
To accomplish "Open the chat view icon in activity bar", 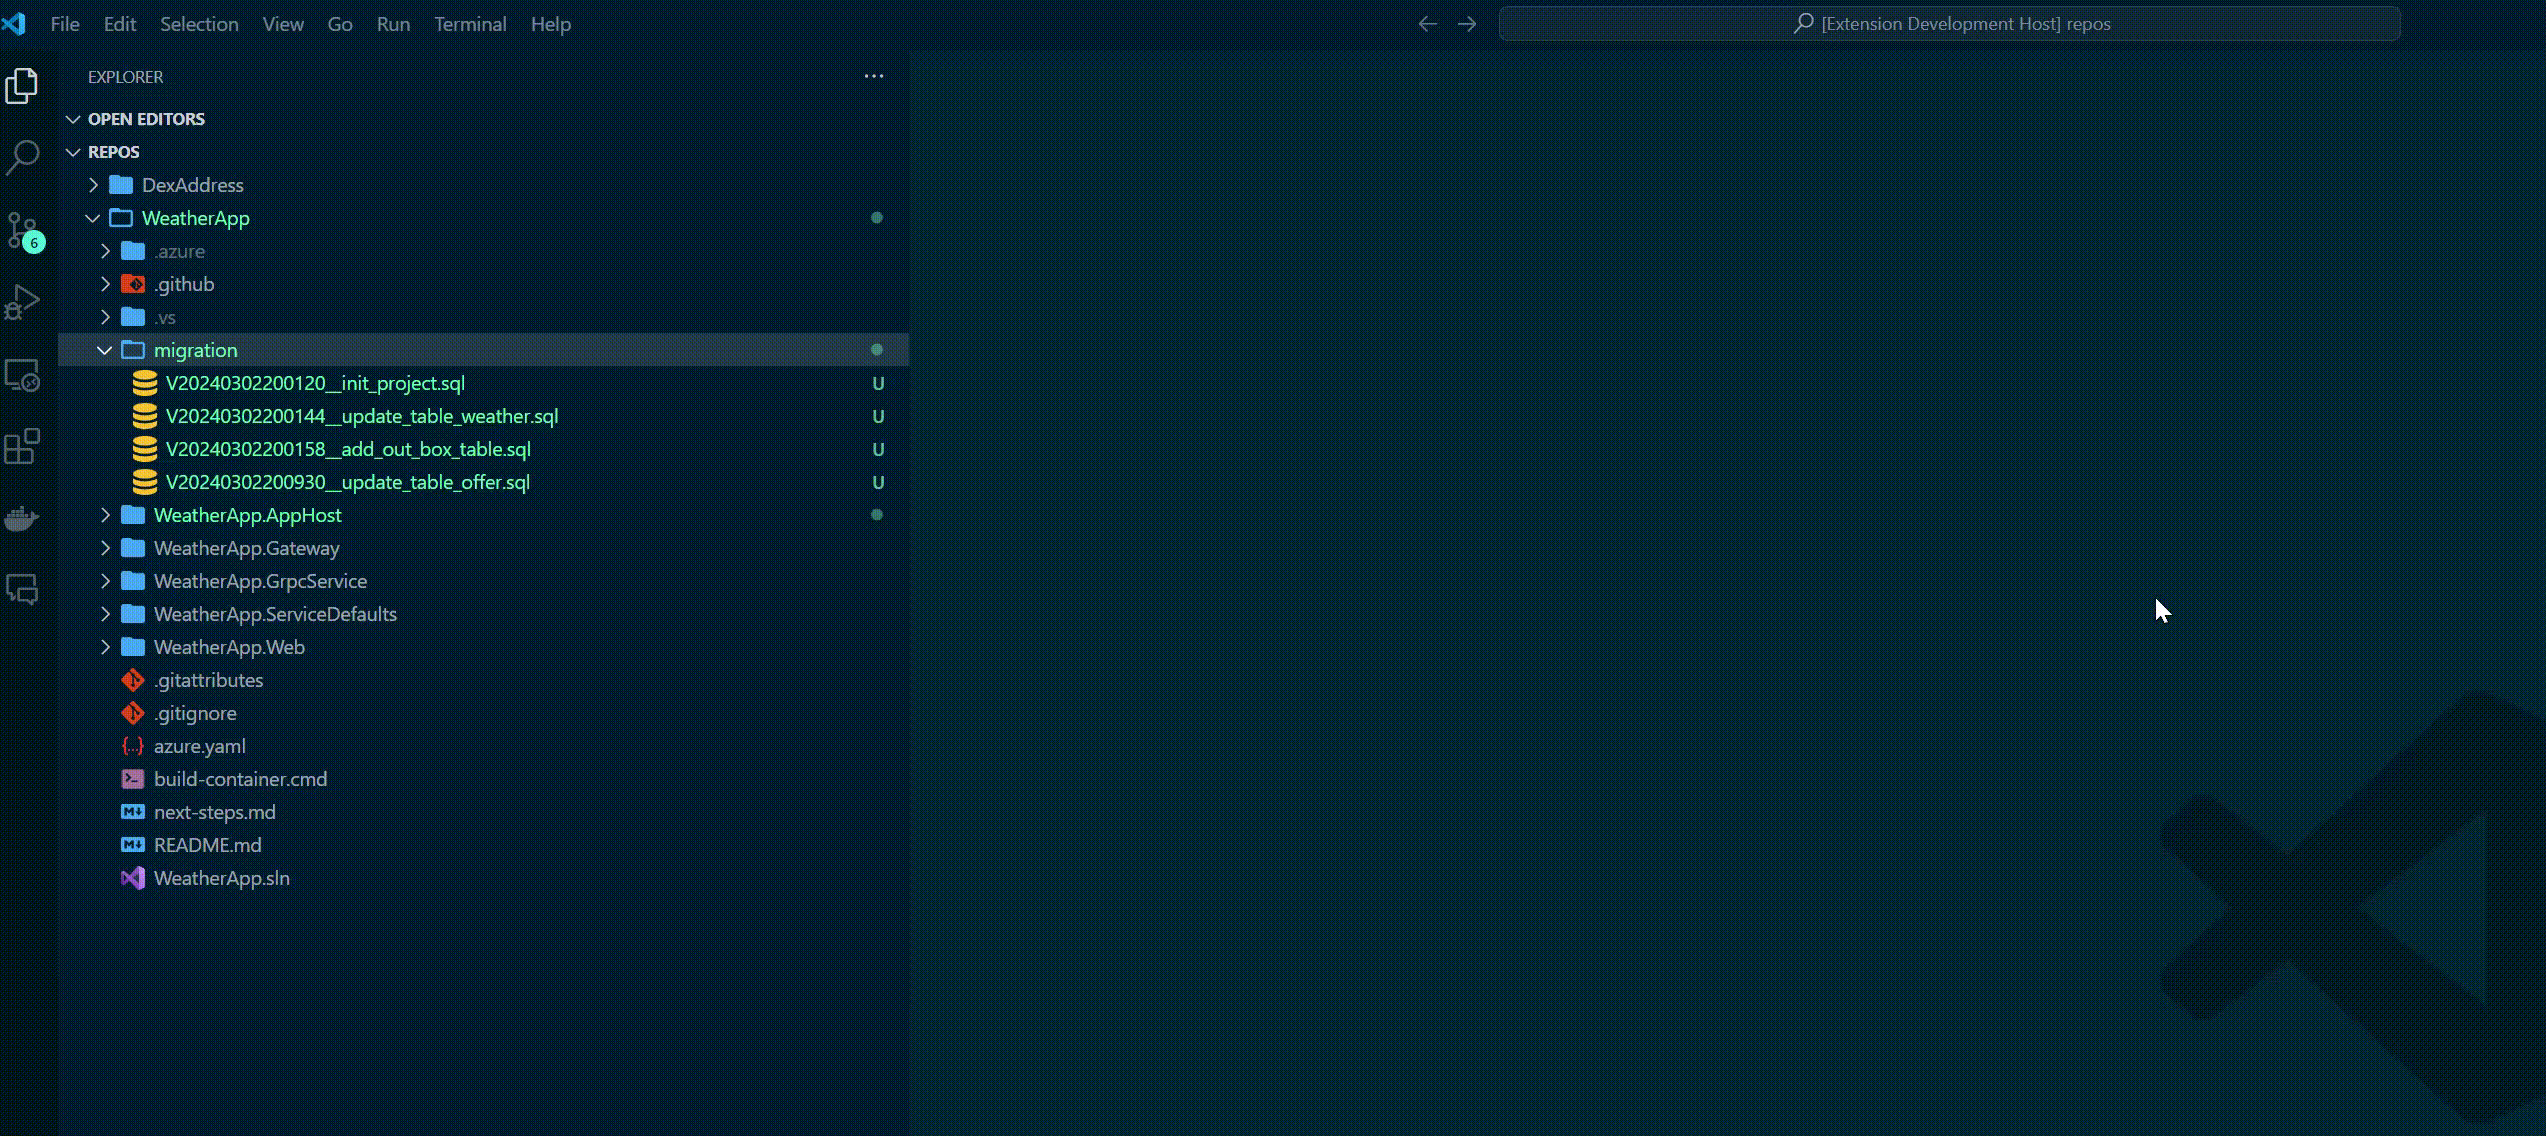I will [x=22, y=589].
